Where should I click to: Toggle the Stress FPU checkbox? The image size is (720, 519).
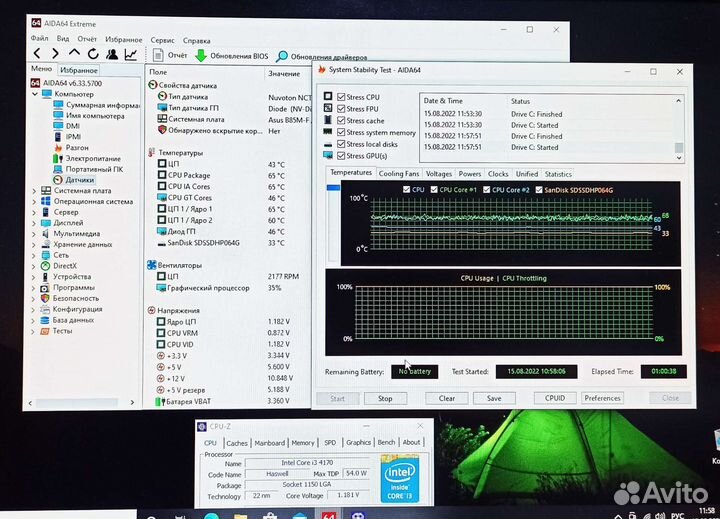click(341, 109)
